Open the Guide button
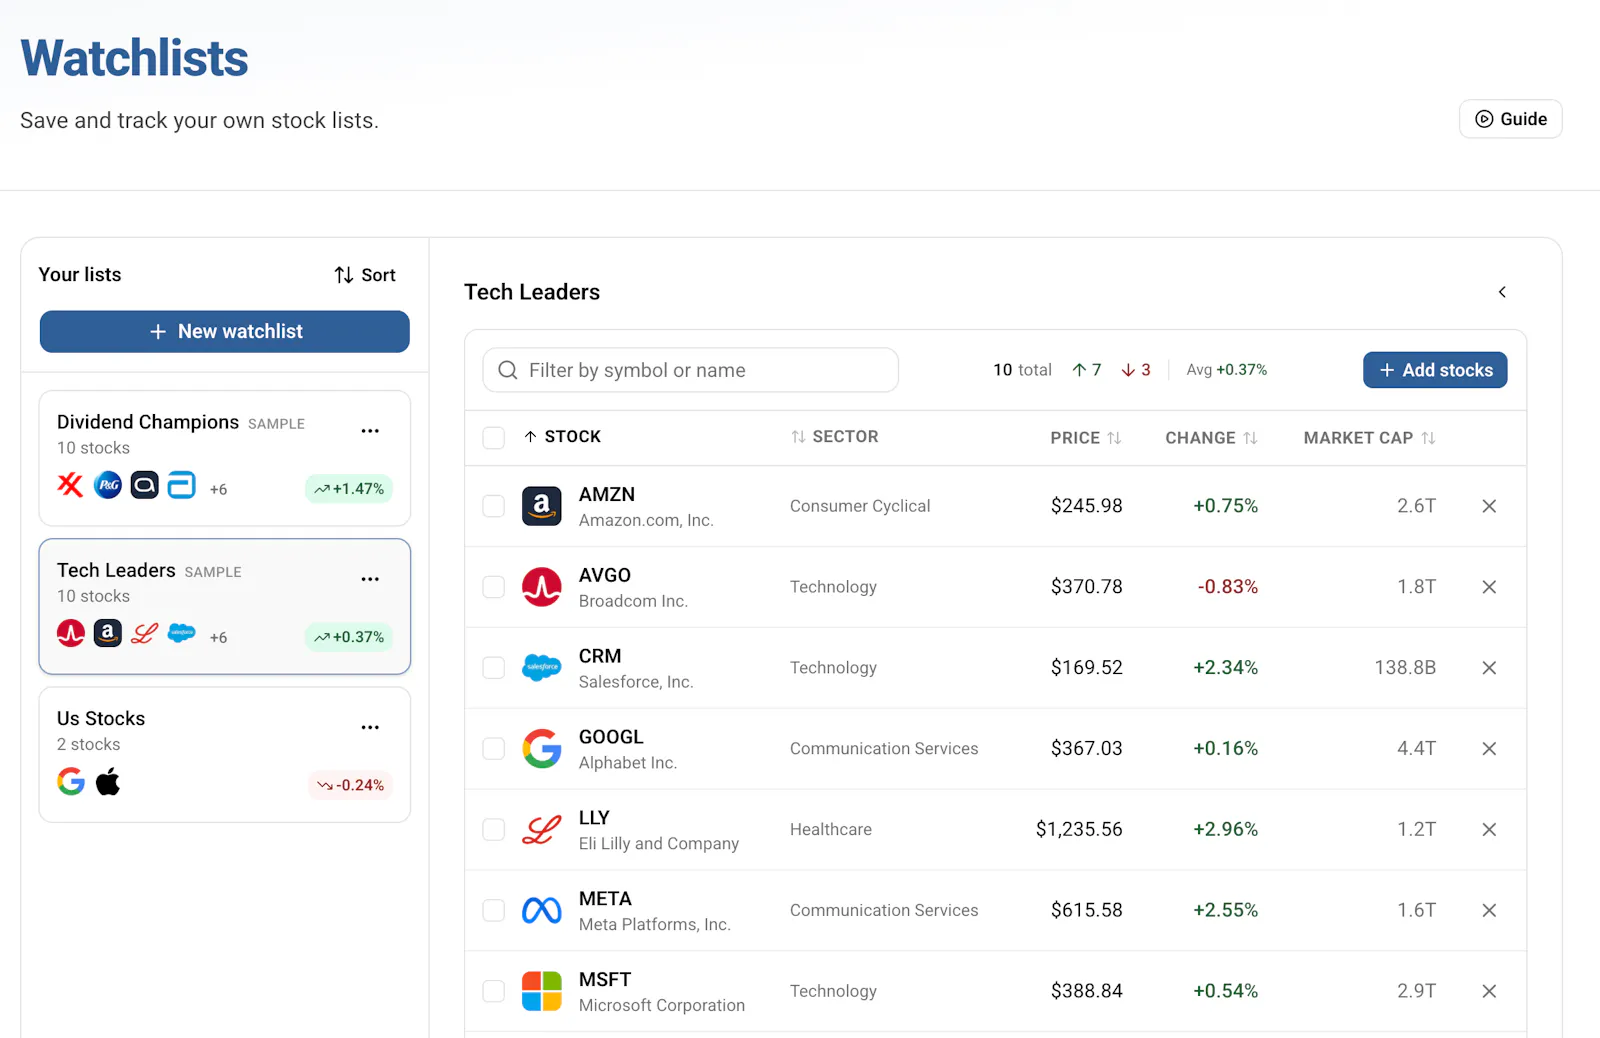Image resolution: width=1600 pixels, height=1038 pixels. tap(1510, 119)
